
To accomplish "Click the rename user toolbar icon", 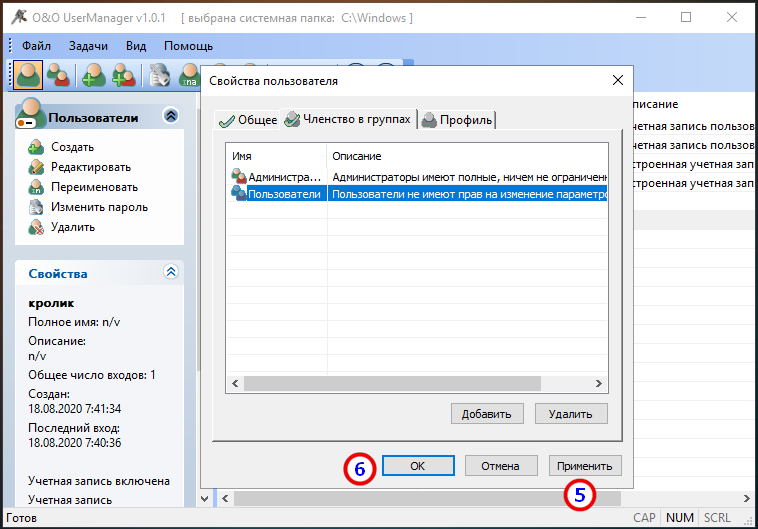I will (x=189, y=75).
